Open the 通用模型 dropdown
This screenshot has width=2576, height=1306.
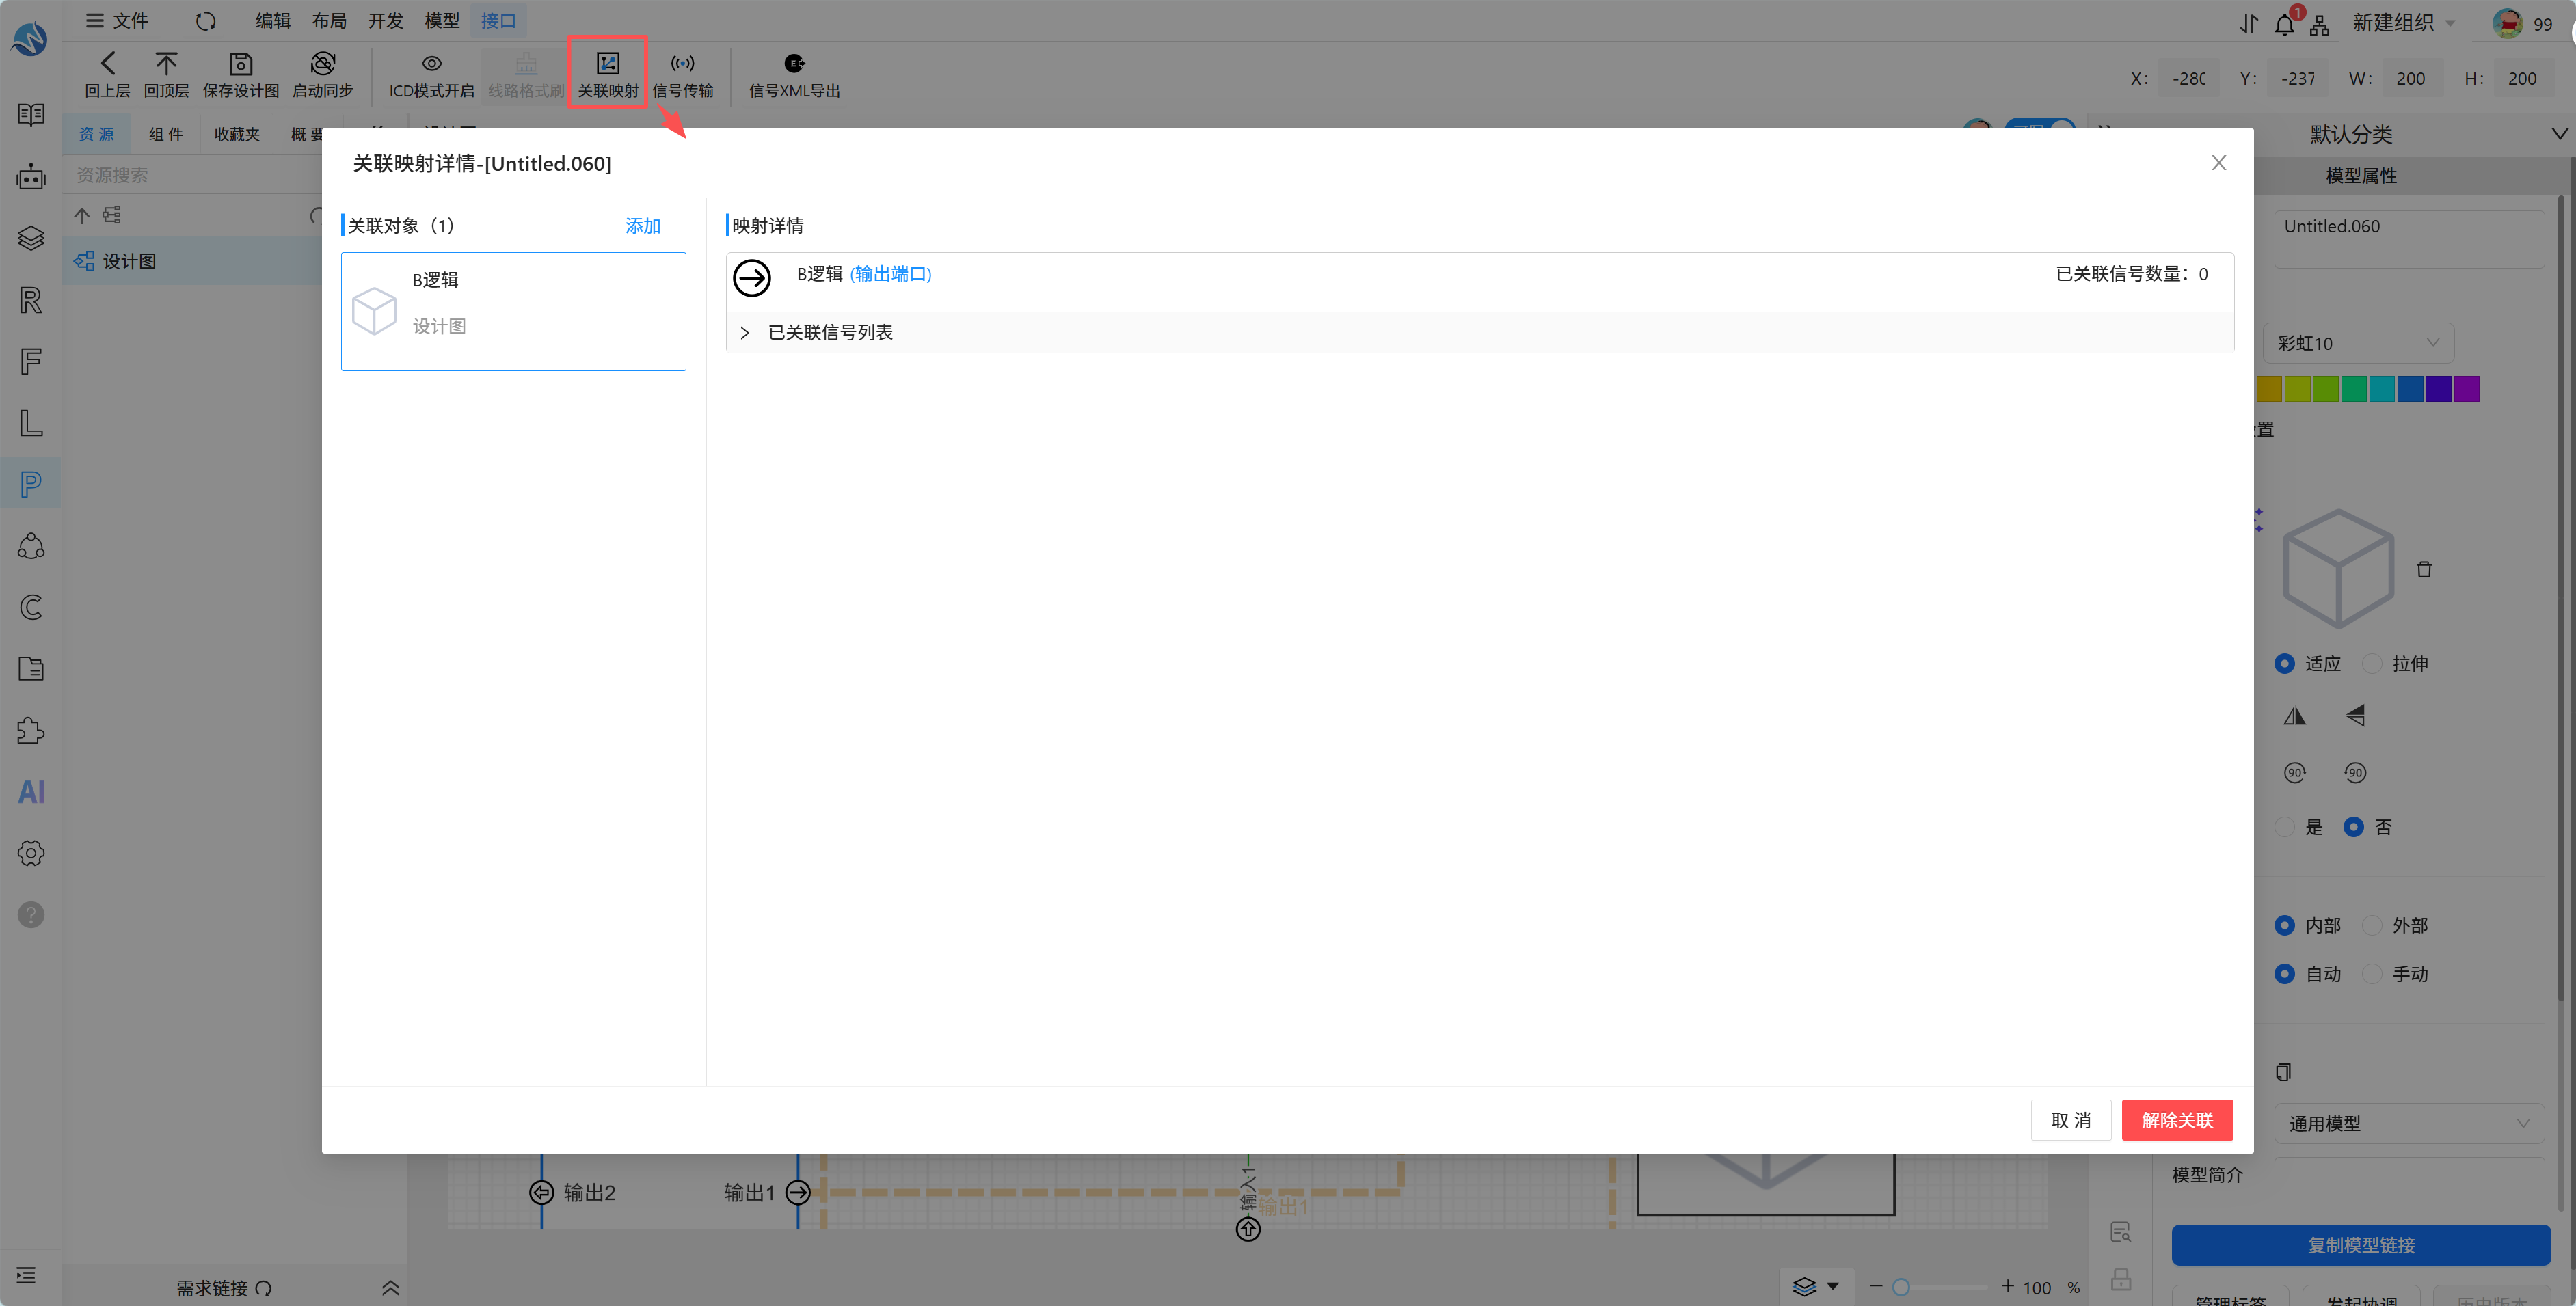click(x=2409, y=1123)
